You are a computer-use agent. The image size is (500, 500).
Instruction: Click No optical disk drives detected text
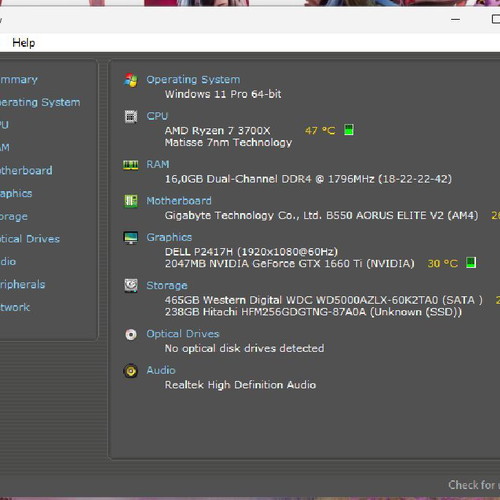tap(244, 349)
